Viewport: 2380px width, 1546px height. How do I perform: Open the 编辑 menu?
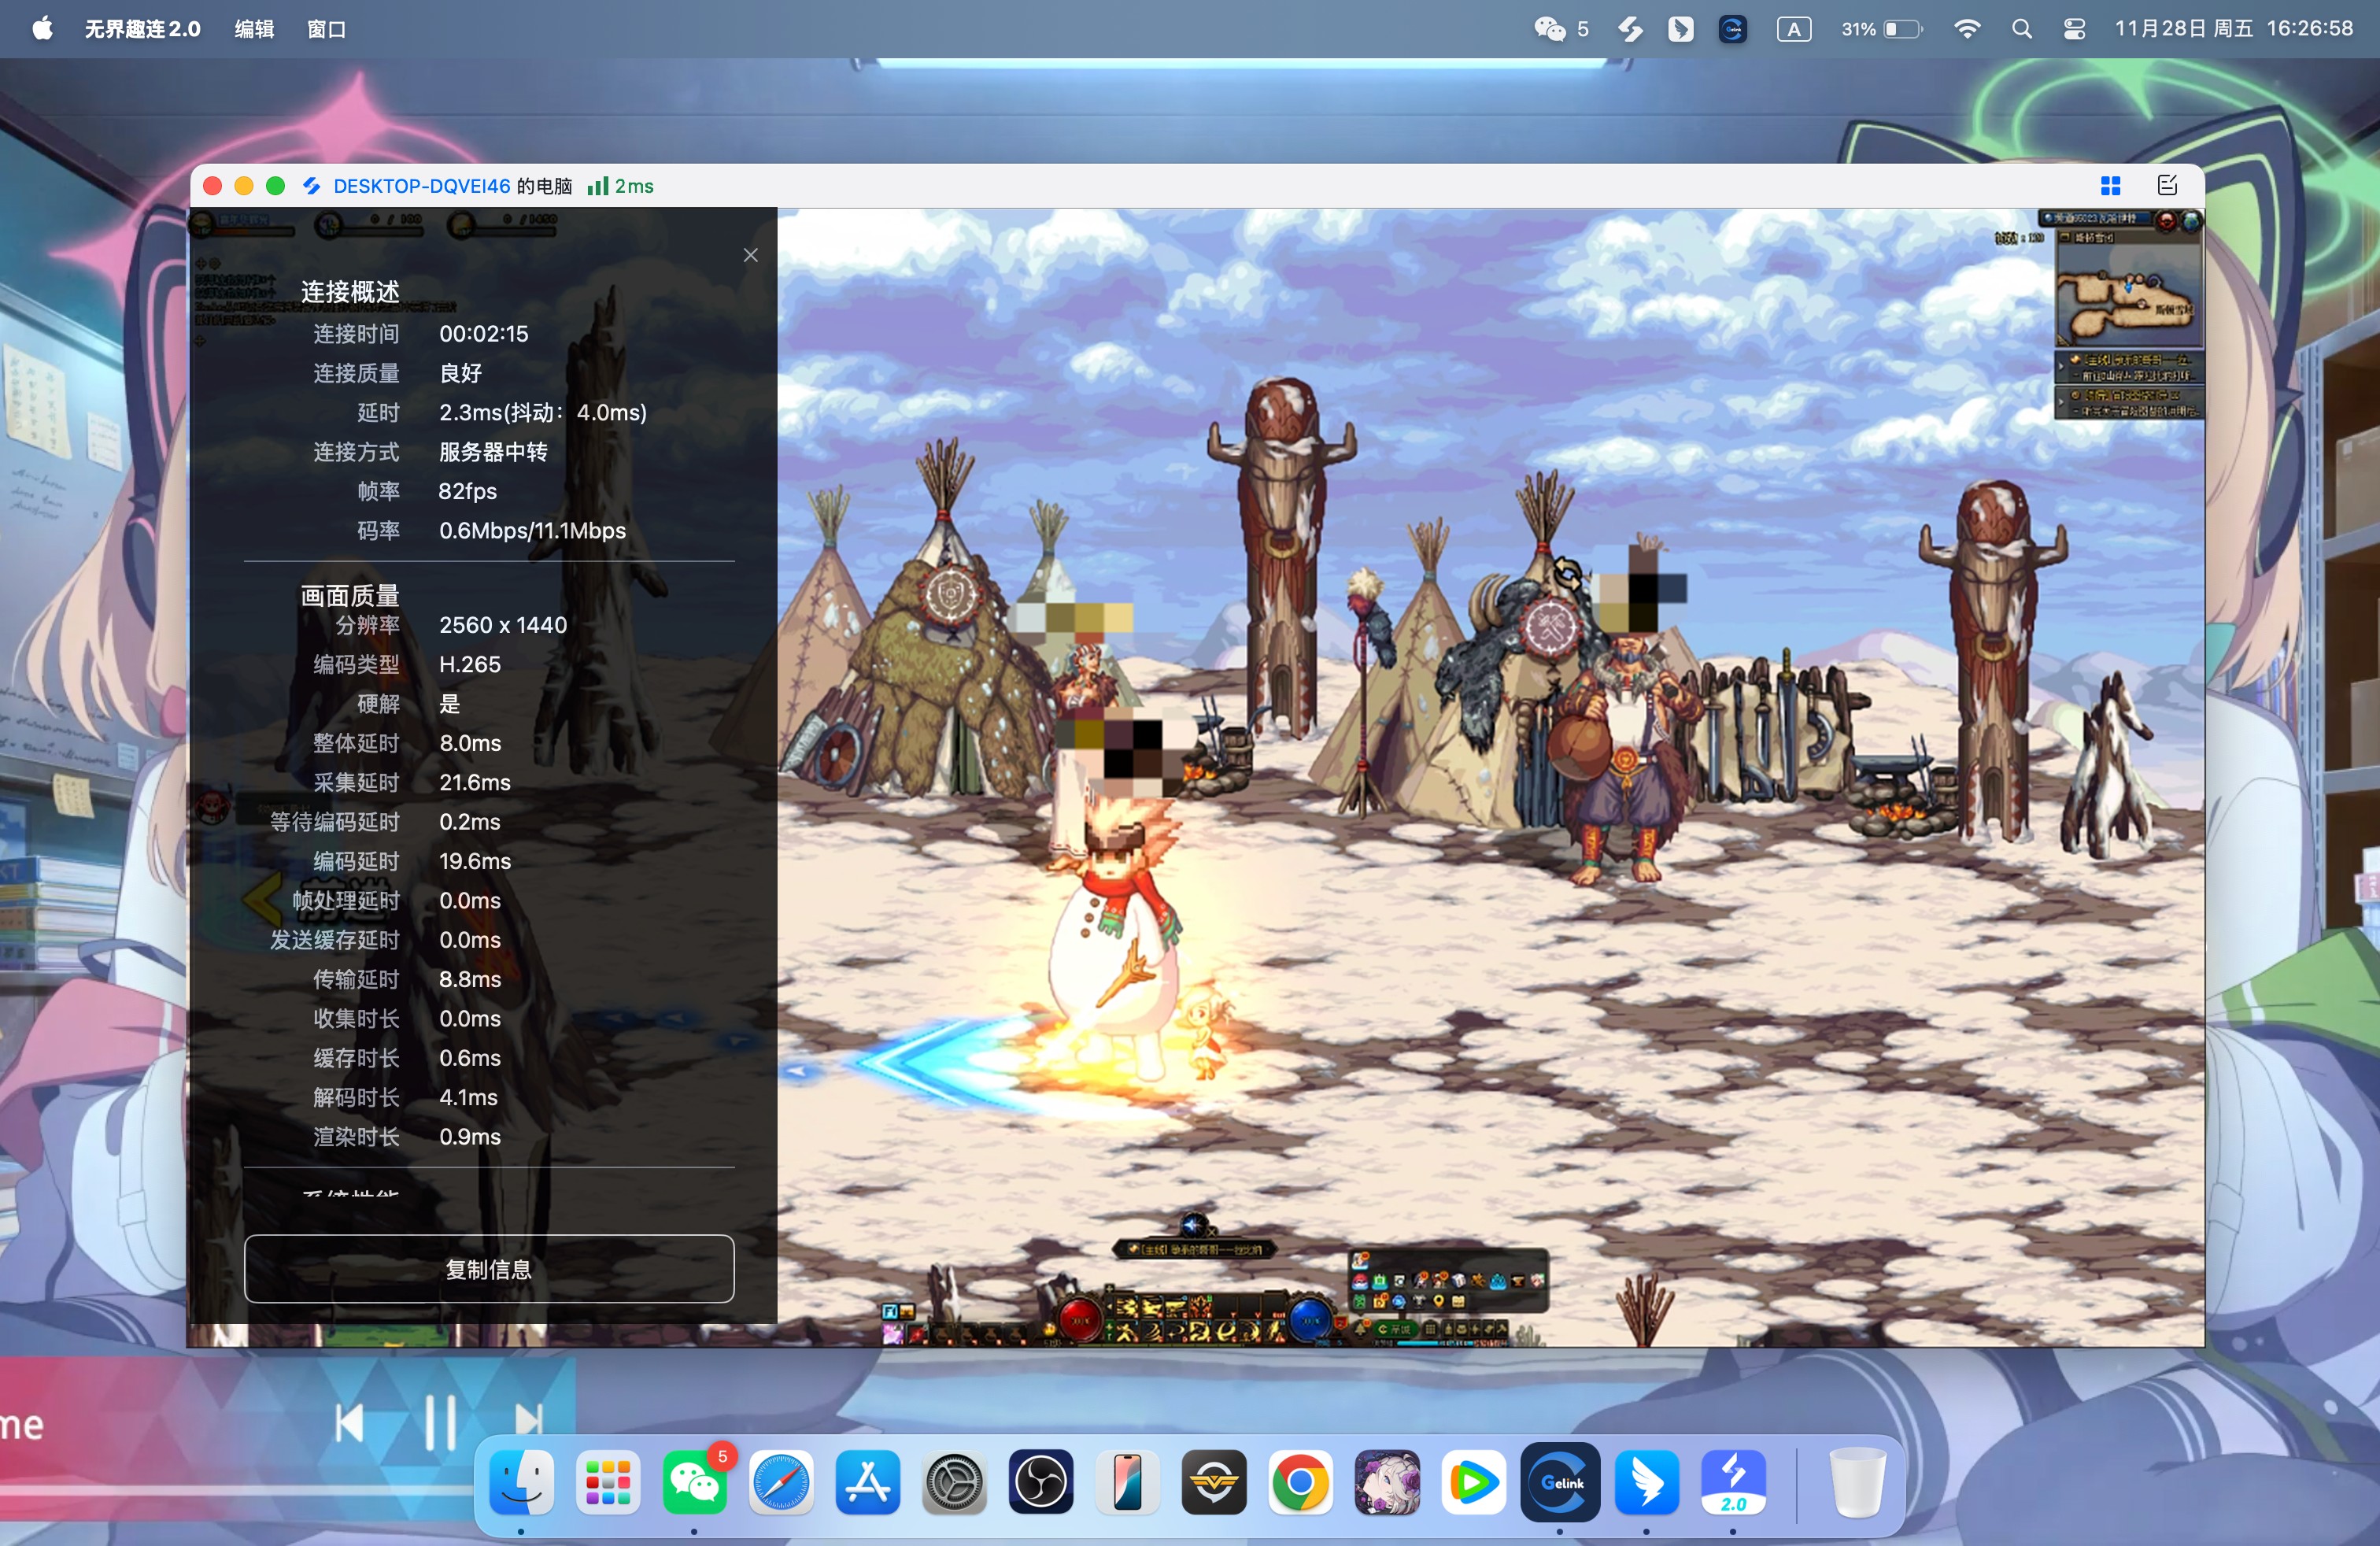pyautogui.click(x=254, y=29)
